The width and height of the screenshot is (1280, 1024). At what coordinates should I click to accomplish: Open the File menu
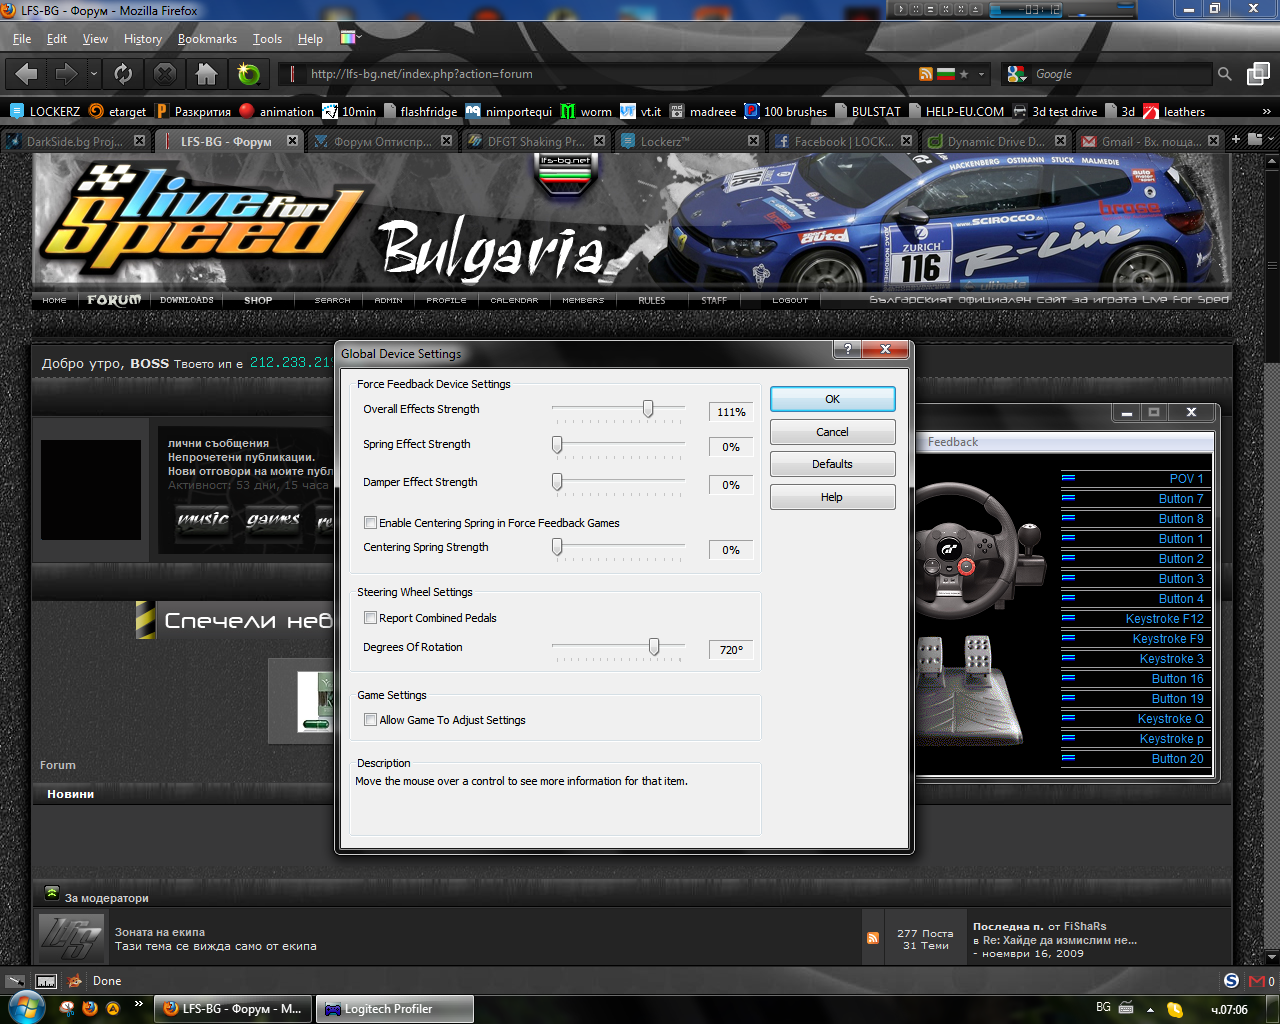22,39
